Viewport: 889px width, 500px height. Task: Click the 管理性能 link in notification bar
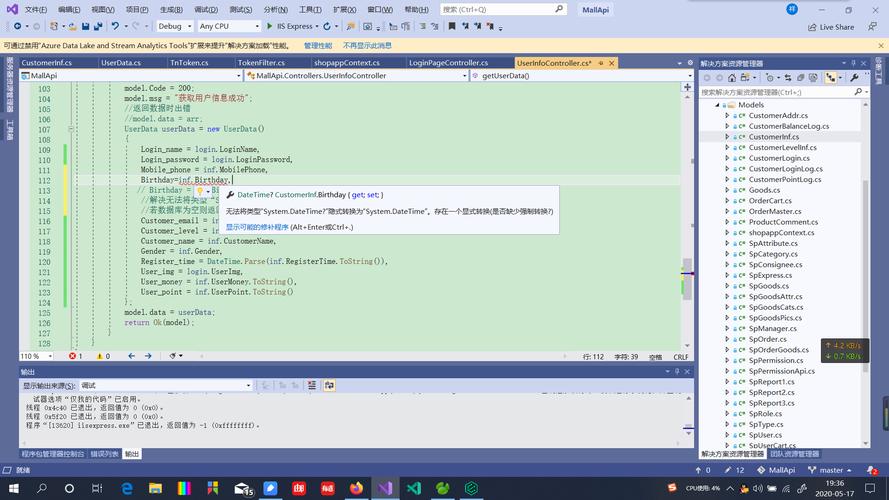[x=317, y=45]
